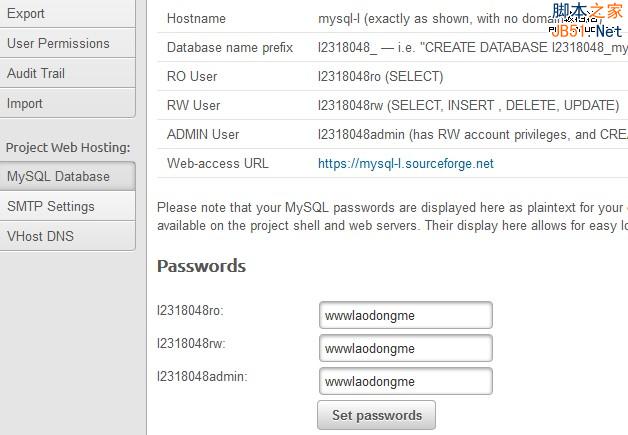This screenshot has width=628, height=435.
Task: Focus the l2318048rw password field
Action: [405, 348]
